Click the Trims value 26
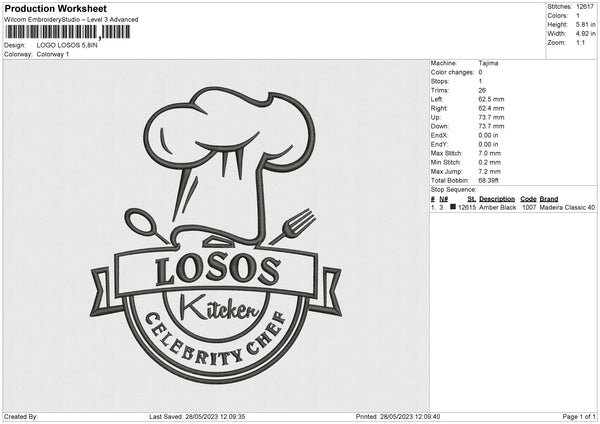 482,90
